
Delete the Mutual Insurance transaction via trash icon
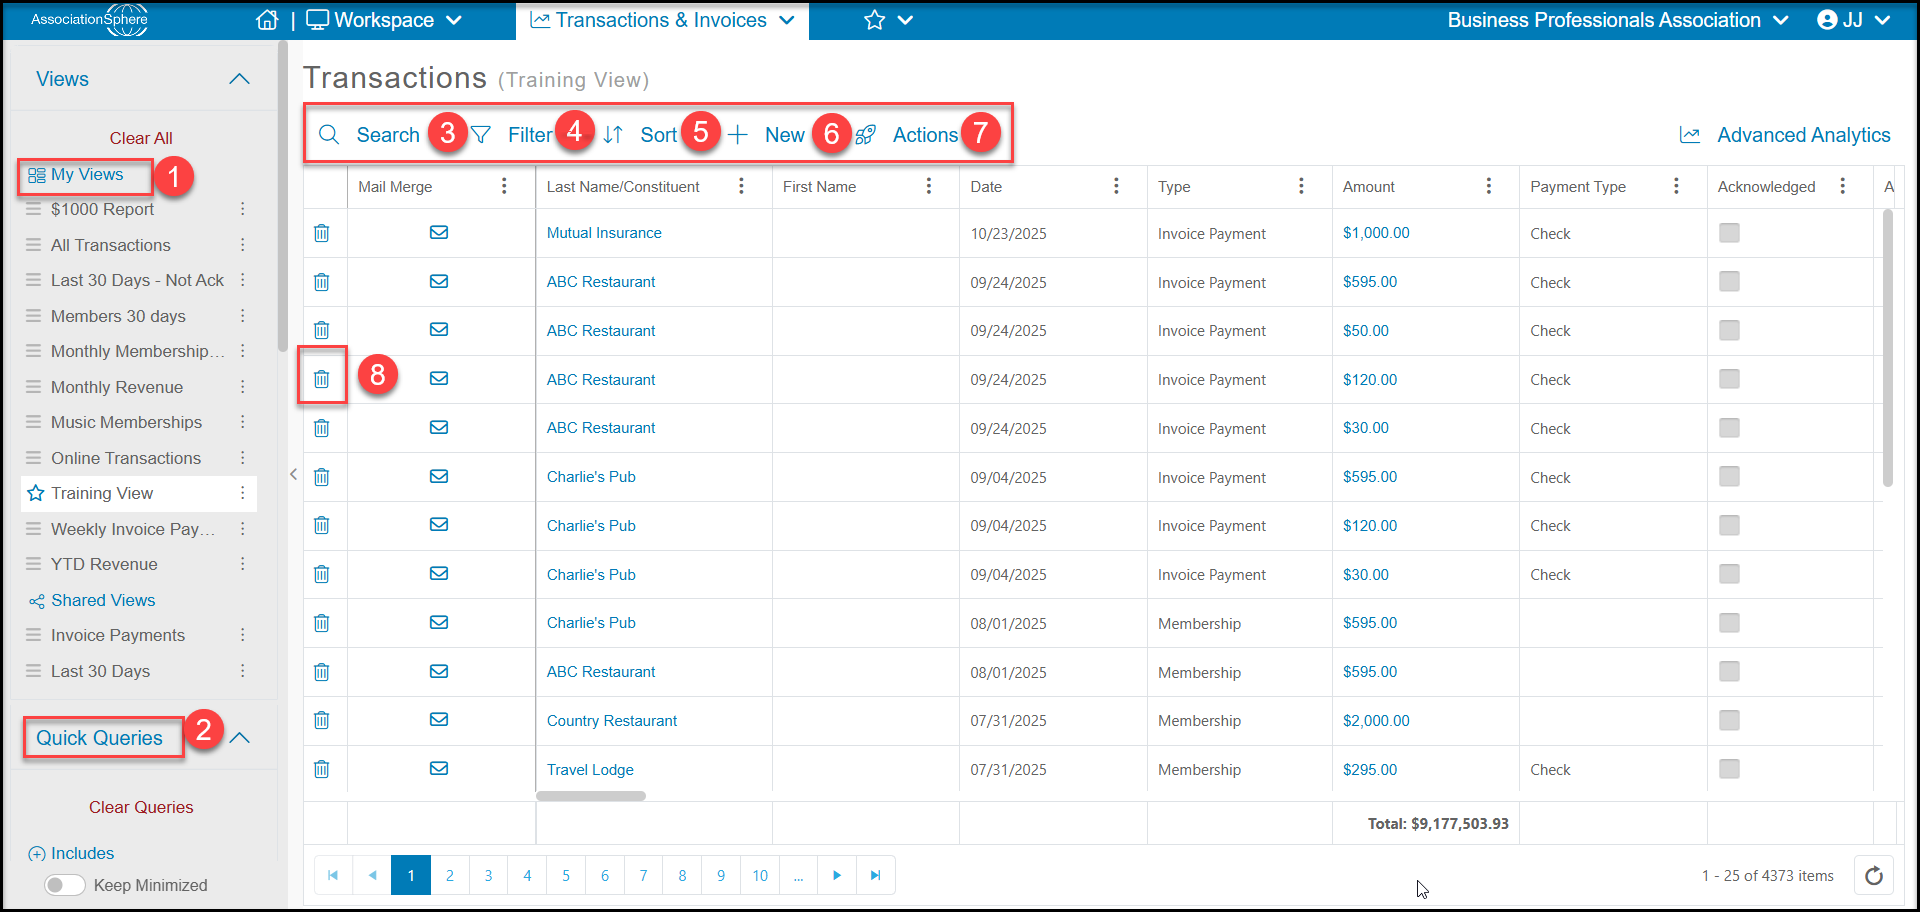[x=321, y=233]
